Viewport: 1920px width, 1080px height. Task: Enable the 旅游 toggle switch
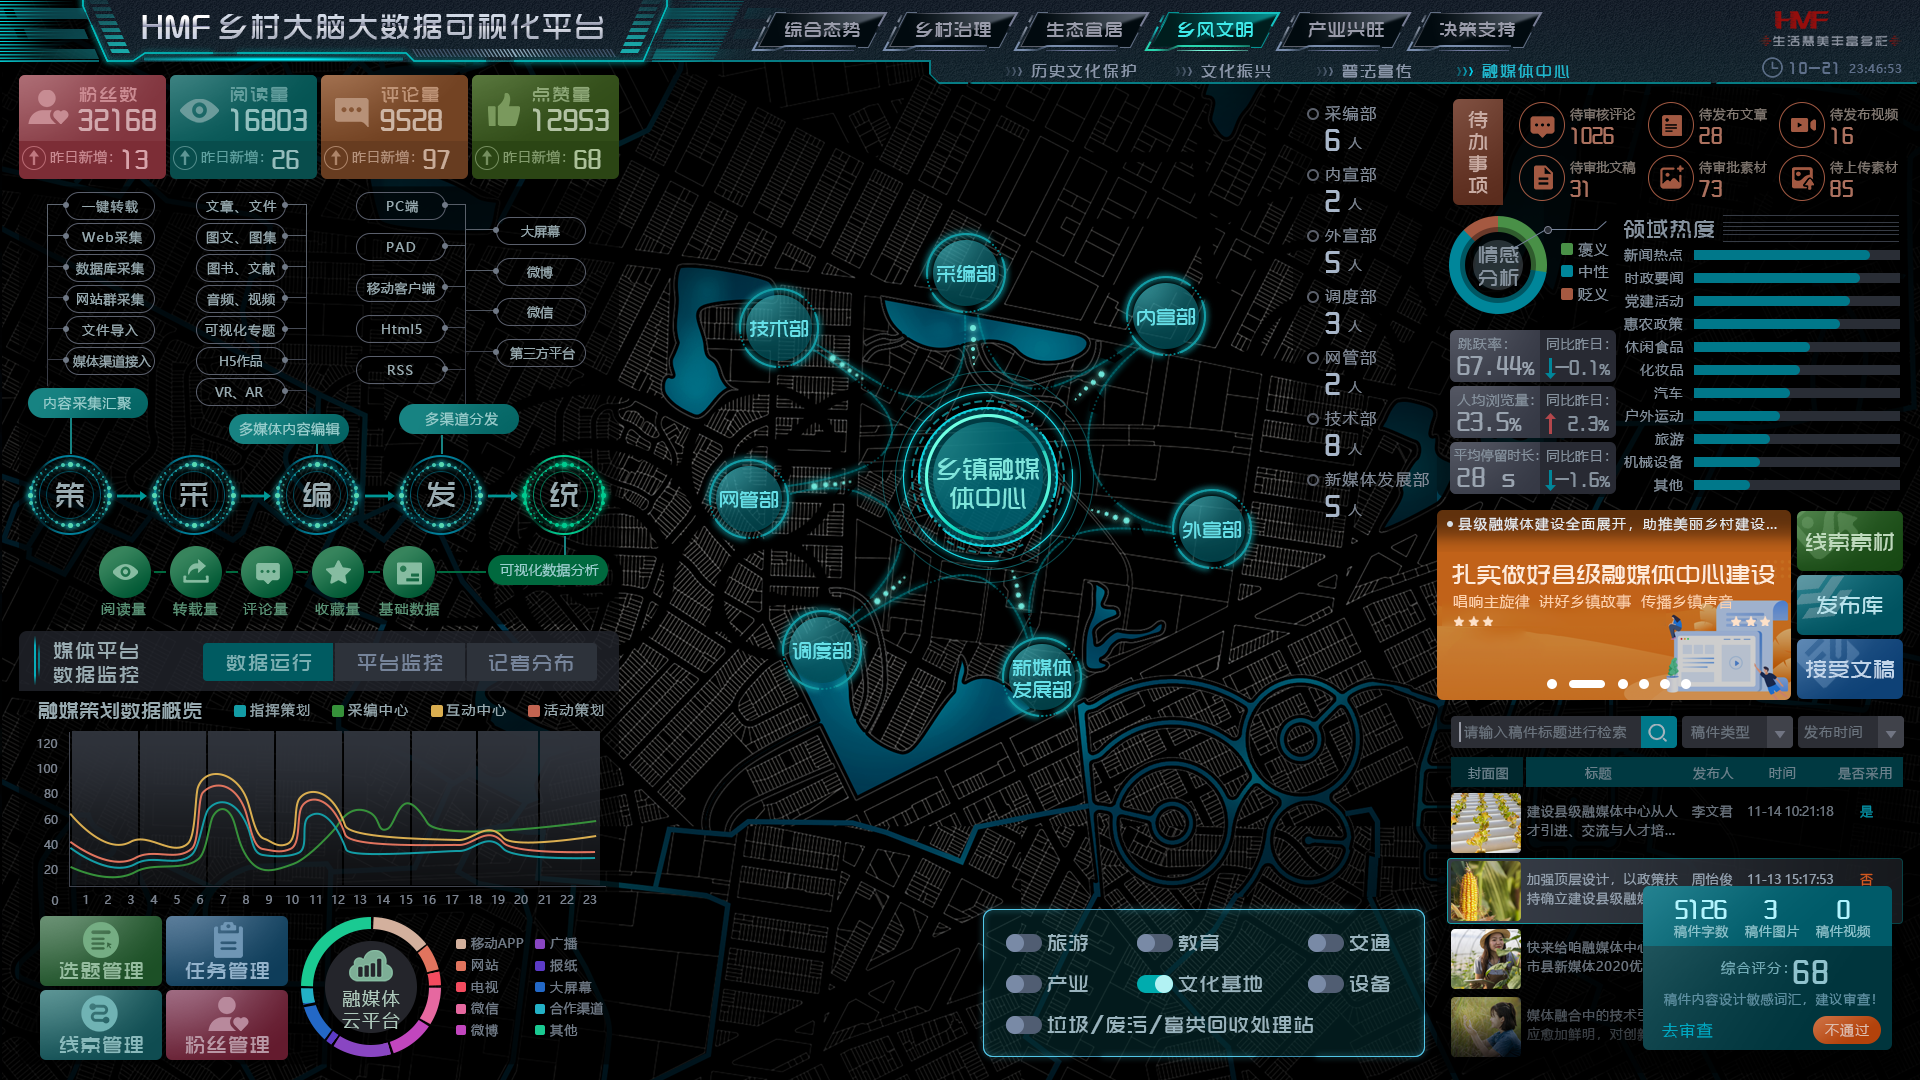tap(1024, 943)
